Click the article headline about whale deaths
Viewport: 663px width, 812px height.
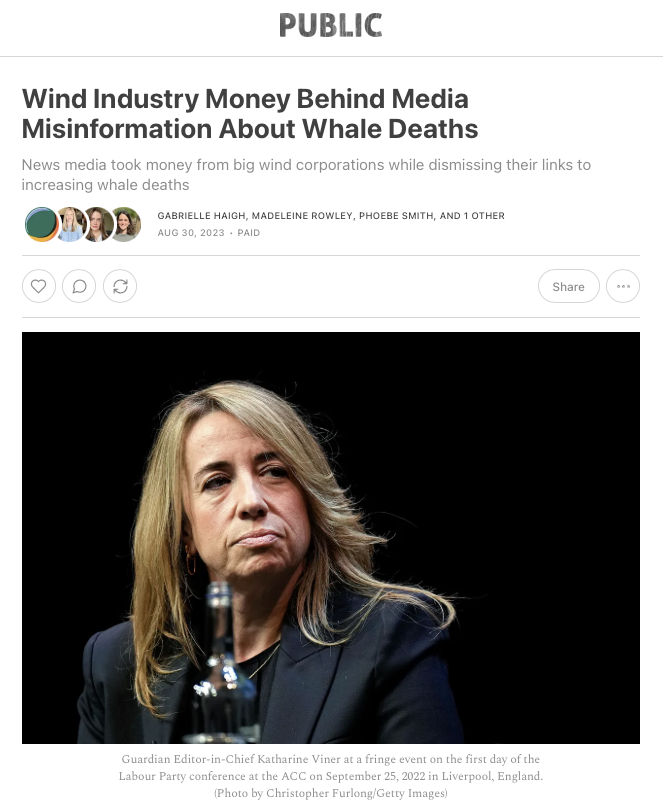tap(250, 113)
